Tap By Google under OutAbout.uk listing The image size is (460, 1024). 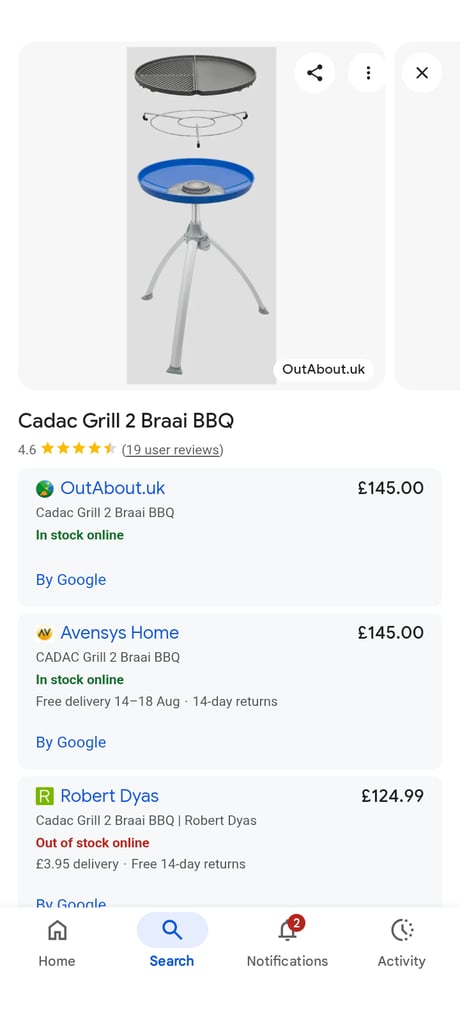pyautogui.click(x=71, y=580)
